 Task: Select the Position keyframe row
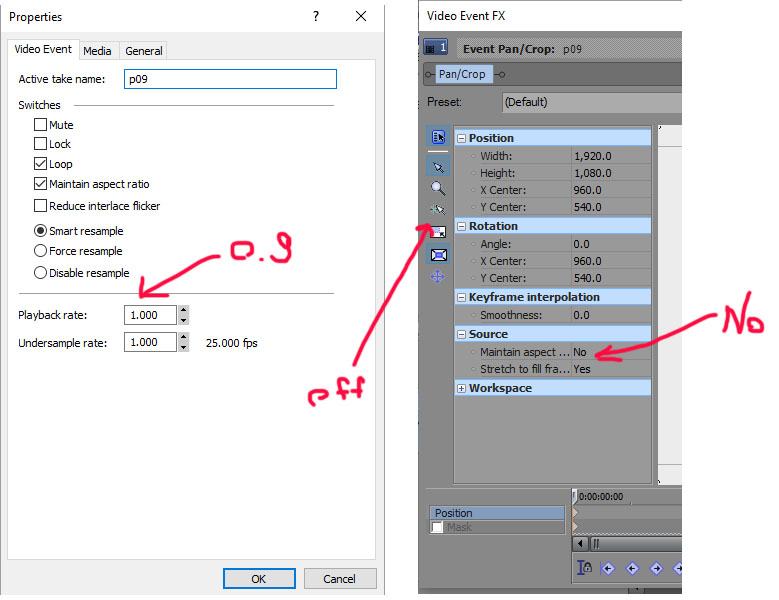coord(497,513)
